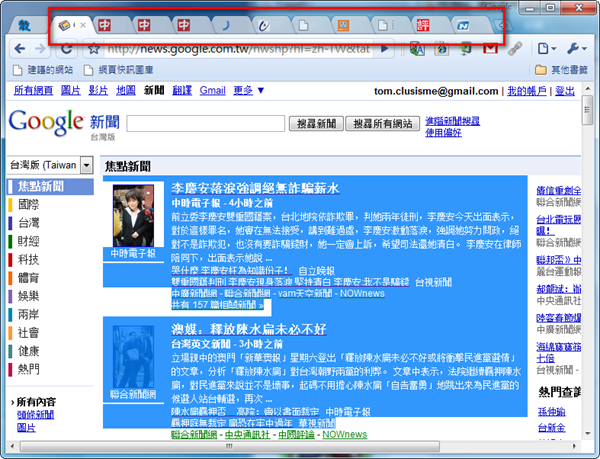Open the wrench settings menu
The width and height of the screenshot is (600, 459).
[x=577, y=49]
